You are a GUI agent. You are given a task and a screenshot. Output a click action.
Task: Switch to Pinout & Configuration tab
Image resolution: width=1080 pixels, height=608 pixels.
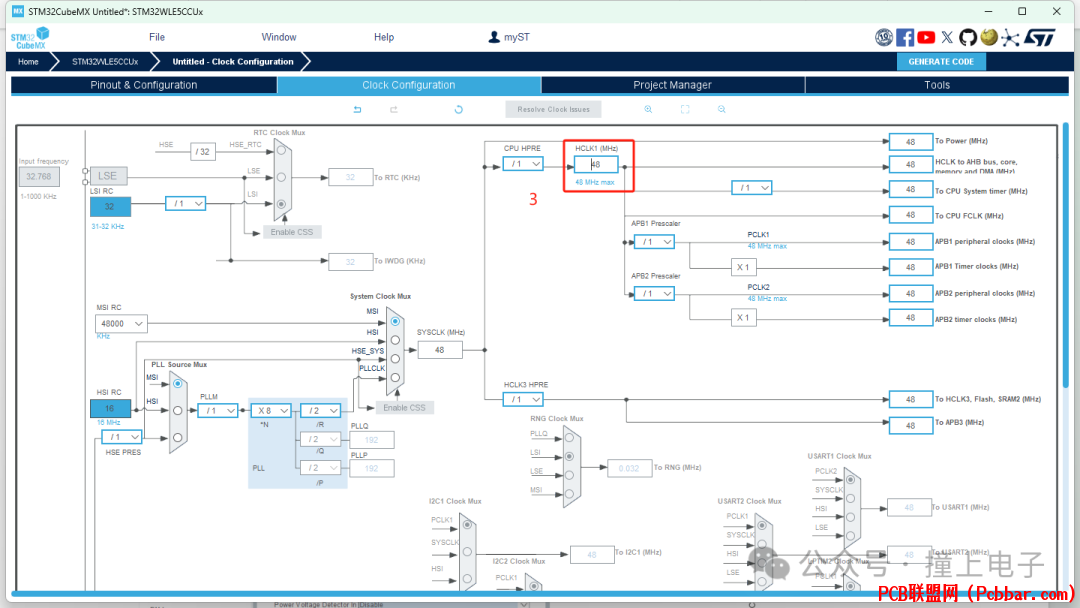tap(144, 85)
